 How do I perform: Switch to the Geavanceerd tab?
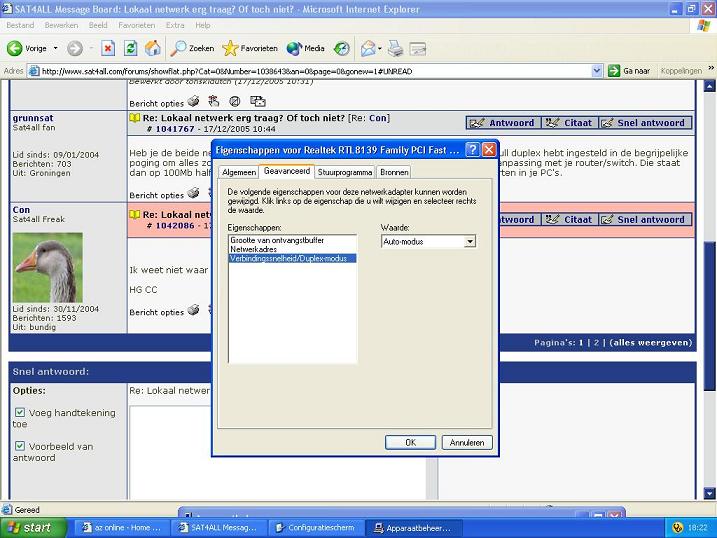[287, 171]
